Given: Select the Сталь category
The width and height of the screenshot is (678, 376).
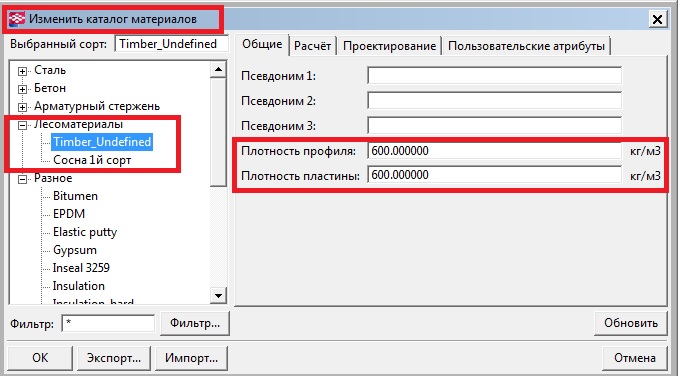Looking at the screenshot, I should point(50,70).
